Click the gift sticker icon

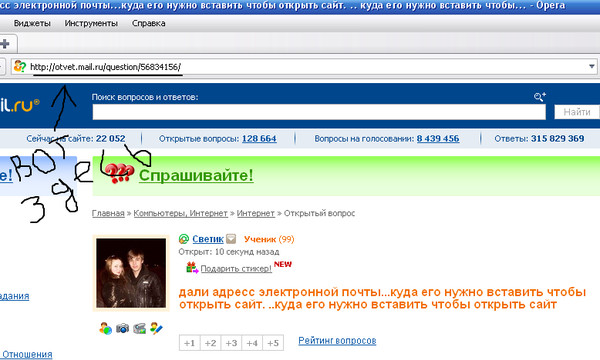click(192, 267)
